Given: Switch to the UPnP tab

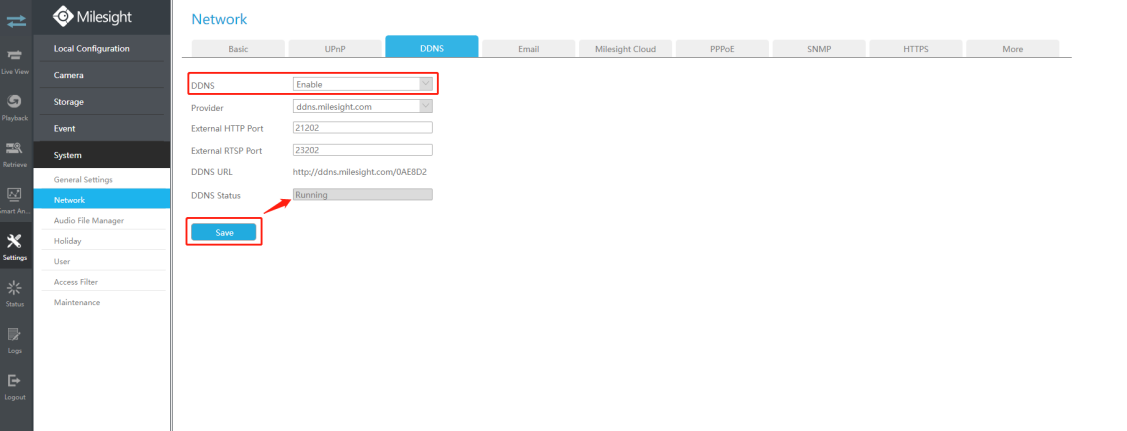Looking at the screenshot, I should 335,49.
